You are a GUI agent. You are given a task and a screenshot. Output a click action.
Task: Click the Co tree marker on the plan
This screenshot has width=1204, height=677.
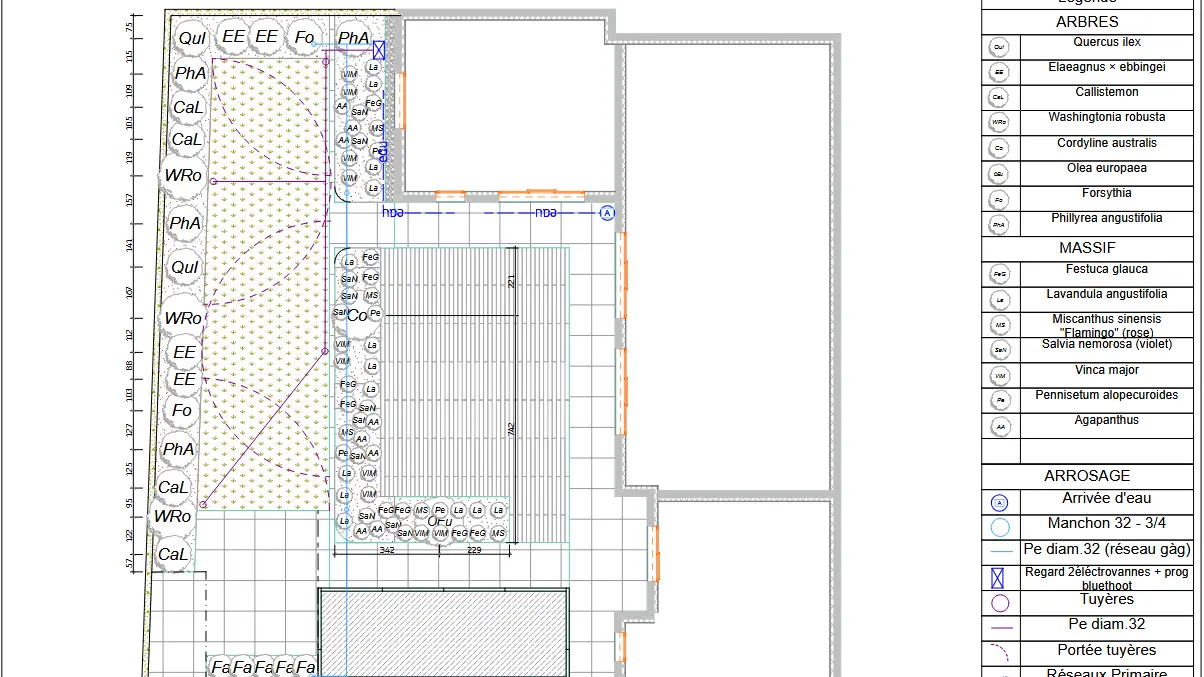tap(357, 315)
